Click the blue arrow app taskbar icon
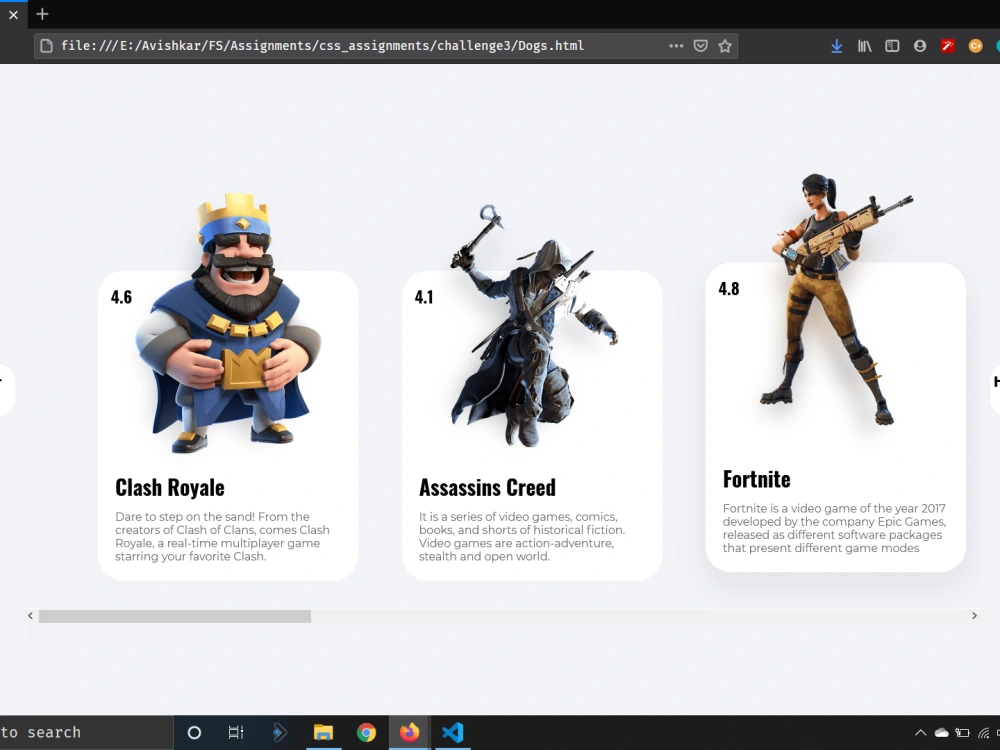1000x750 pixels. (279, 733)
